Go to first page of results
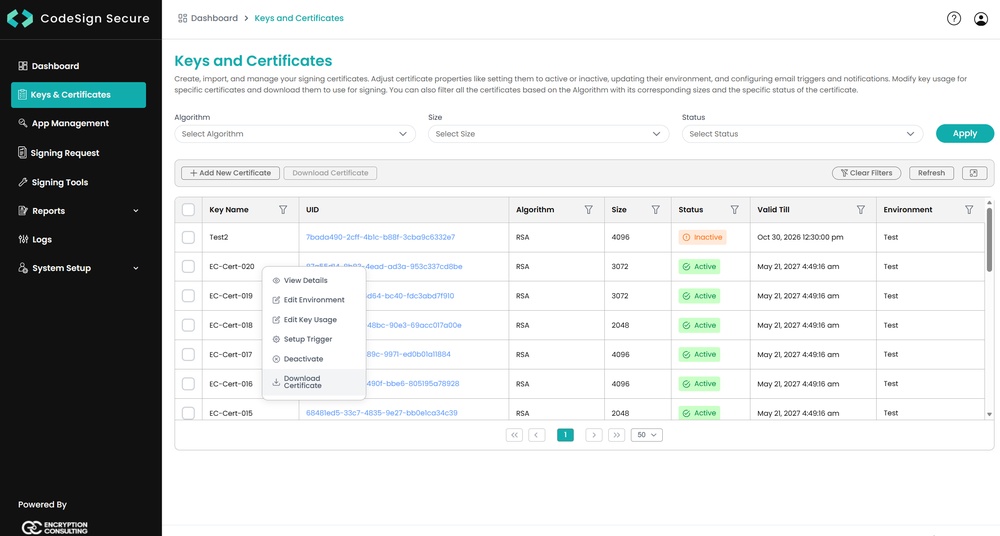Image resolution: width=1000 pixels, height=536 pixels. click(x=514, y=435)
